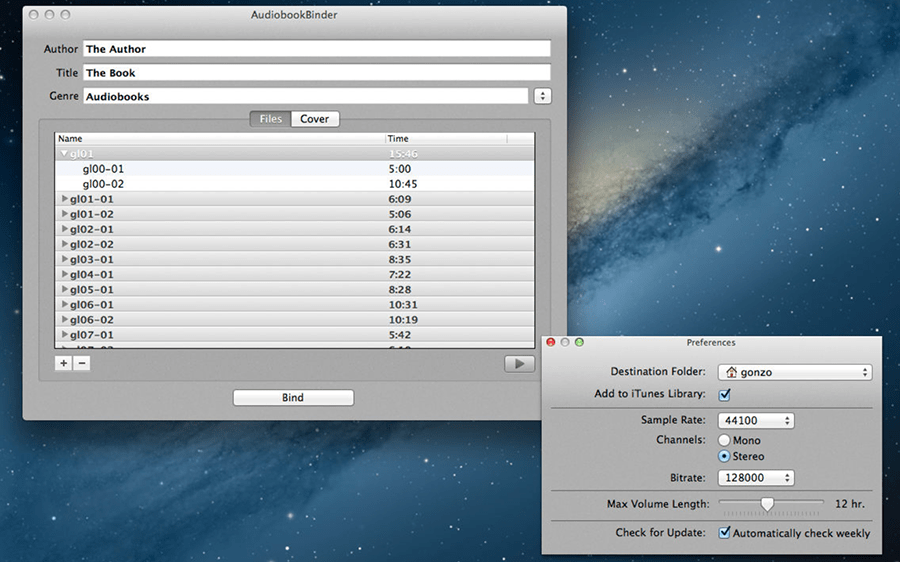Screen dimensions: 900x562
Task: Click the 7:22 time for gl04-01
Action: (x=399, y=274)
